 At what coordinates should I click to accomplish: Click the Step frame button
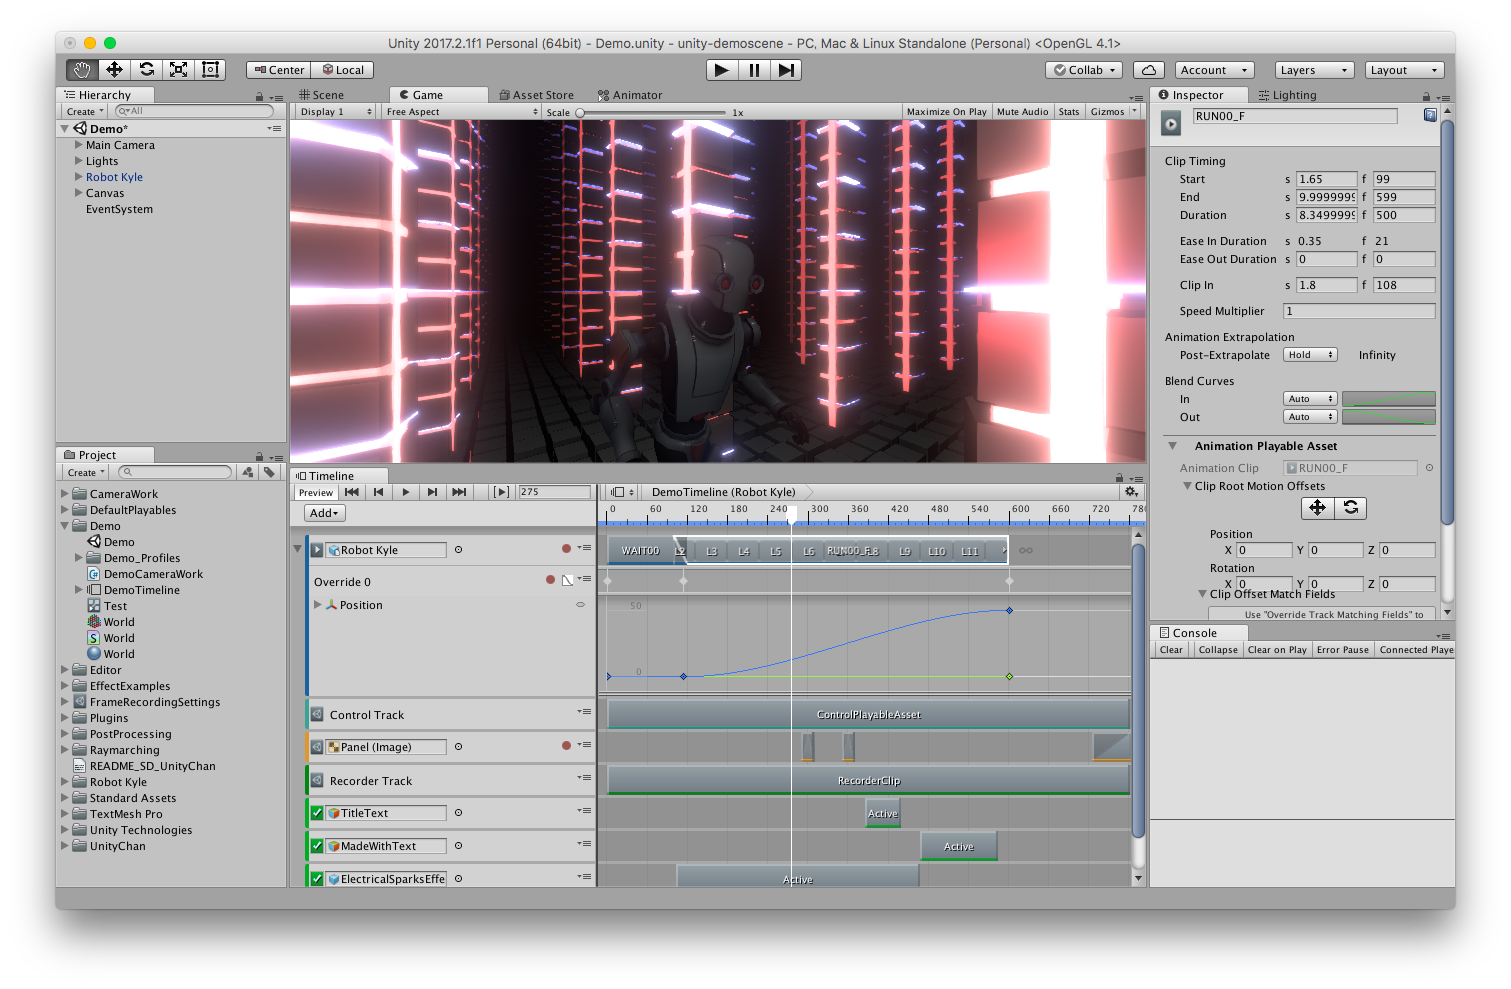click(x=786, y=70)
